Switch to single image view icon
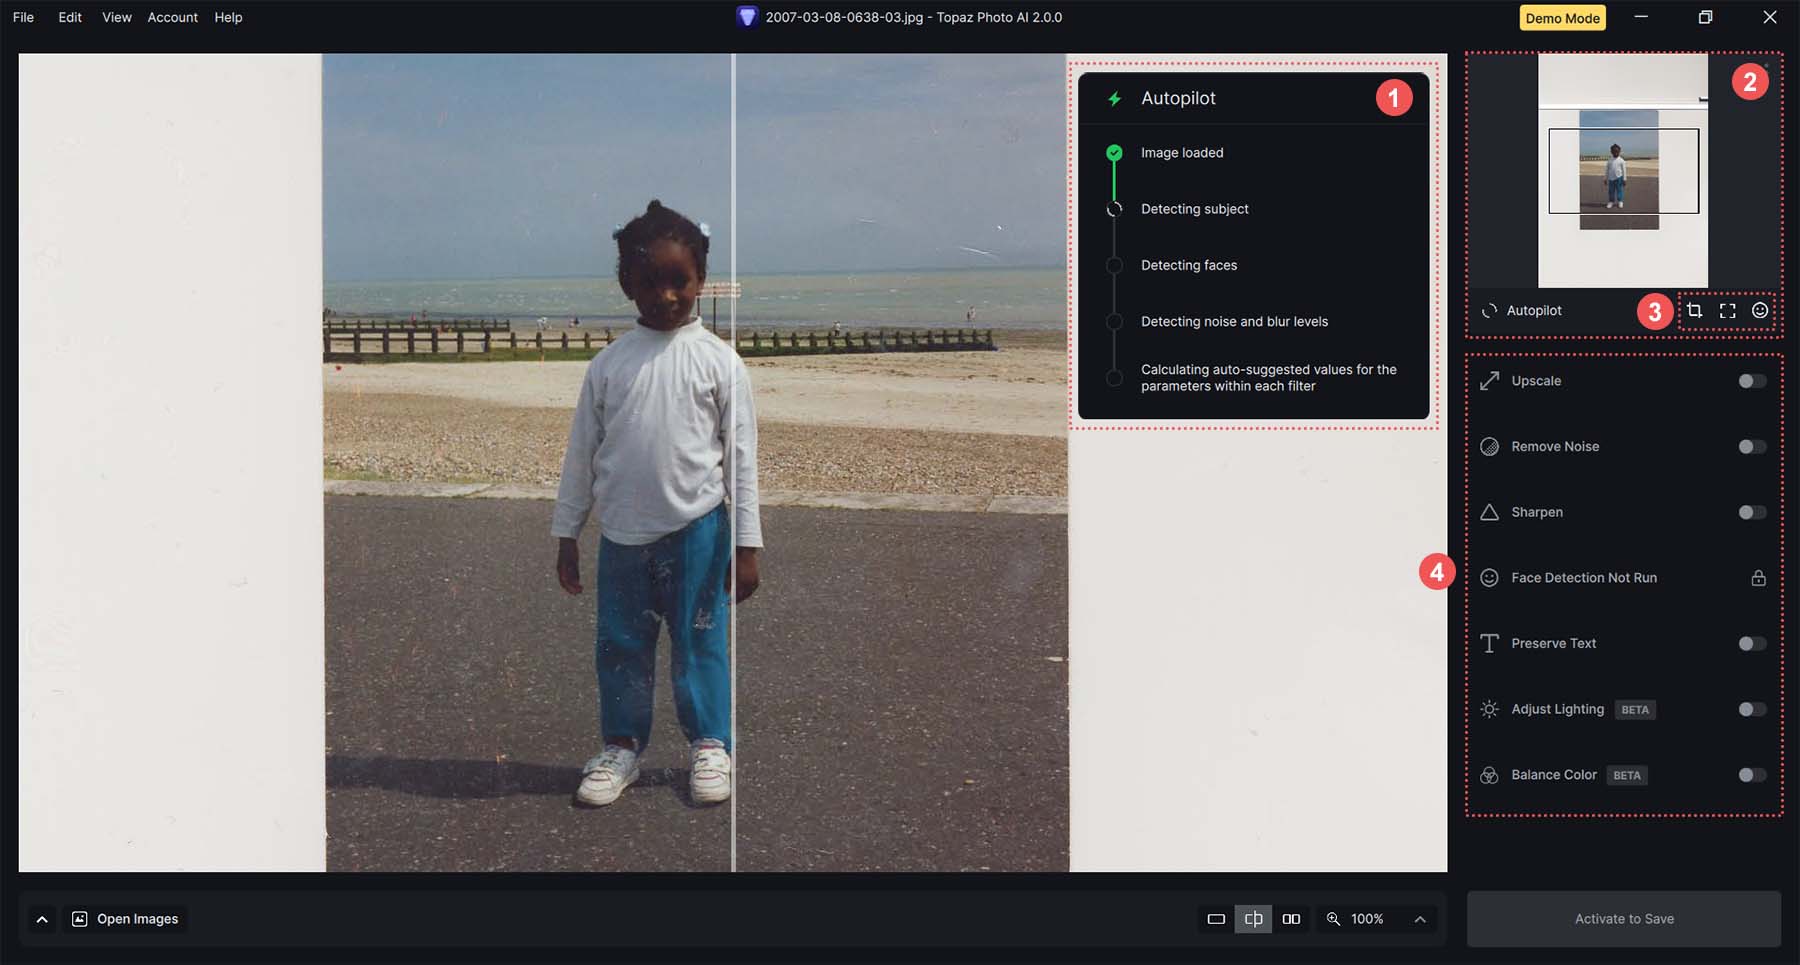This screenshot has height=965, width=1800. click(x=1216, y=919)
